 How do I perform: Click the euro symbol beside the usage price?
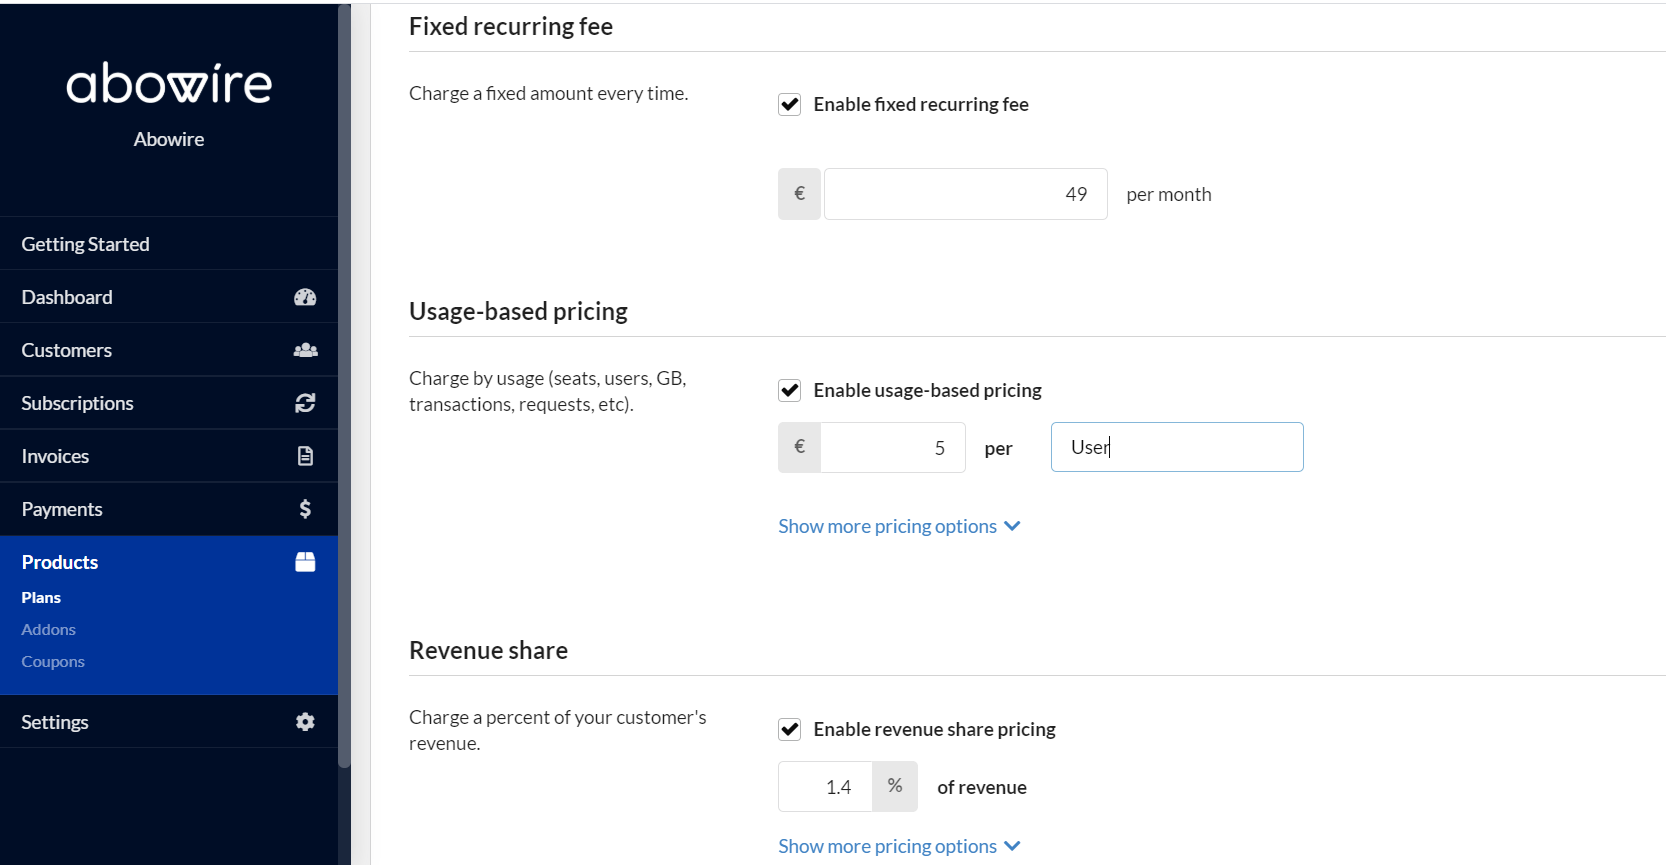[800, 447]
